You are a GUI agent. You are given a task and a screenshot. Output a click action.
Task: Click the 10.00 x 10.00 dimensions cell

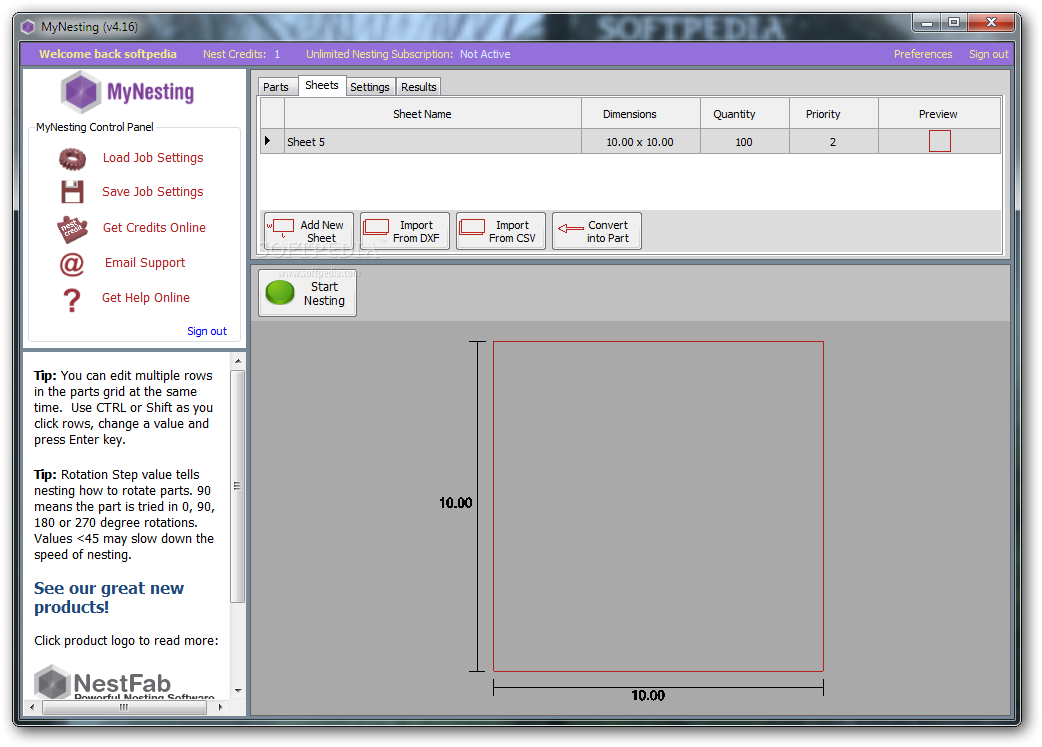coord(641,142)
